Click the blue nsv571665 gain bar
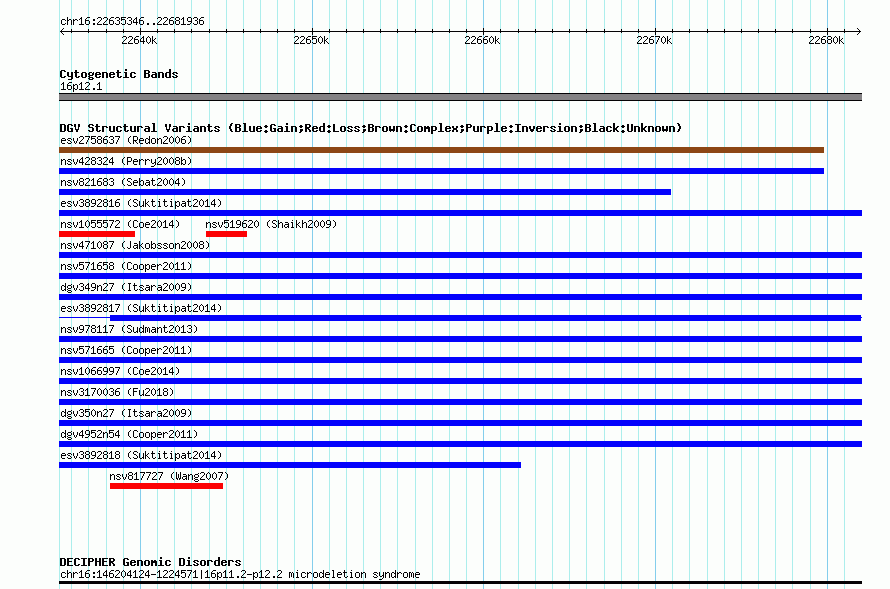This screenshot has width=890, height=589. pyautogui.click(x=460, y=360)
